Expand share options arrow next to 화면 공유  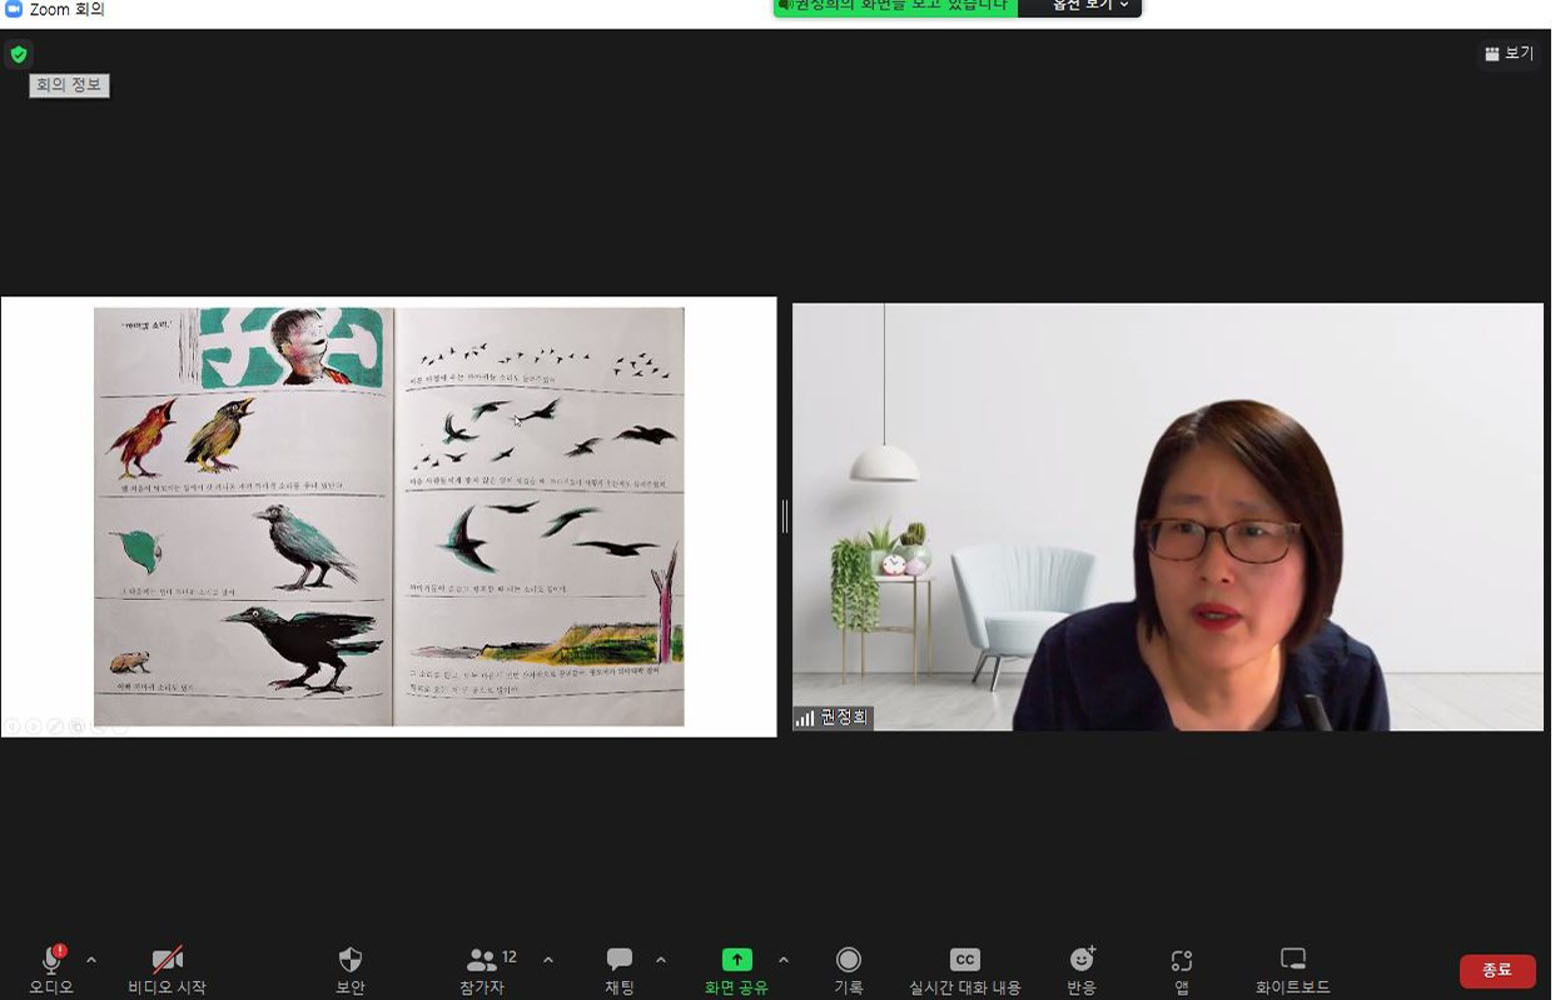pos(783,960)
